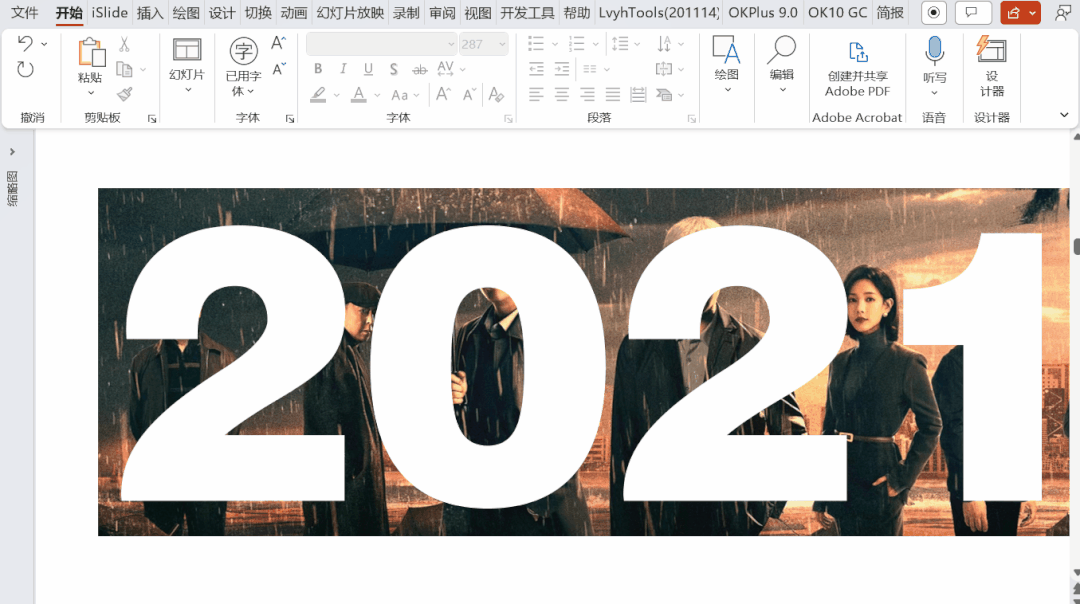Click the bullets list icon
The width and height of the screenshot is (1080, 604).
pos(536,44)
